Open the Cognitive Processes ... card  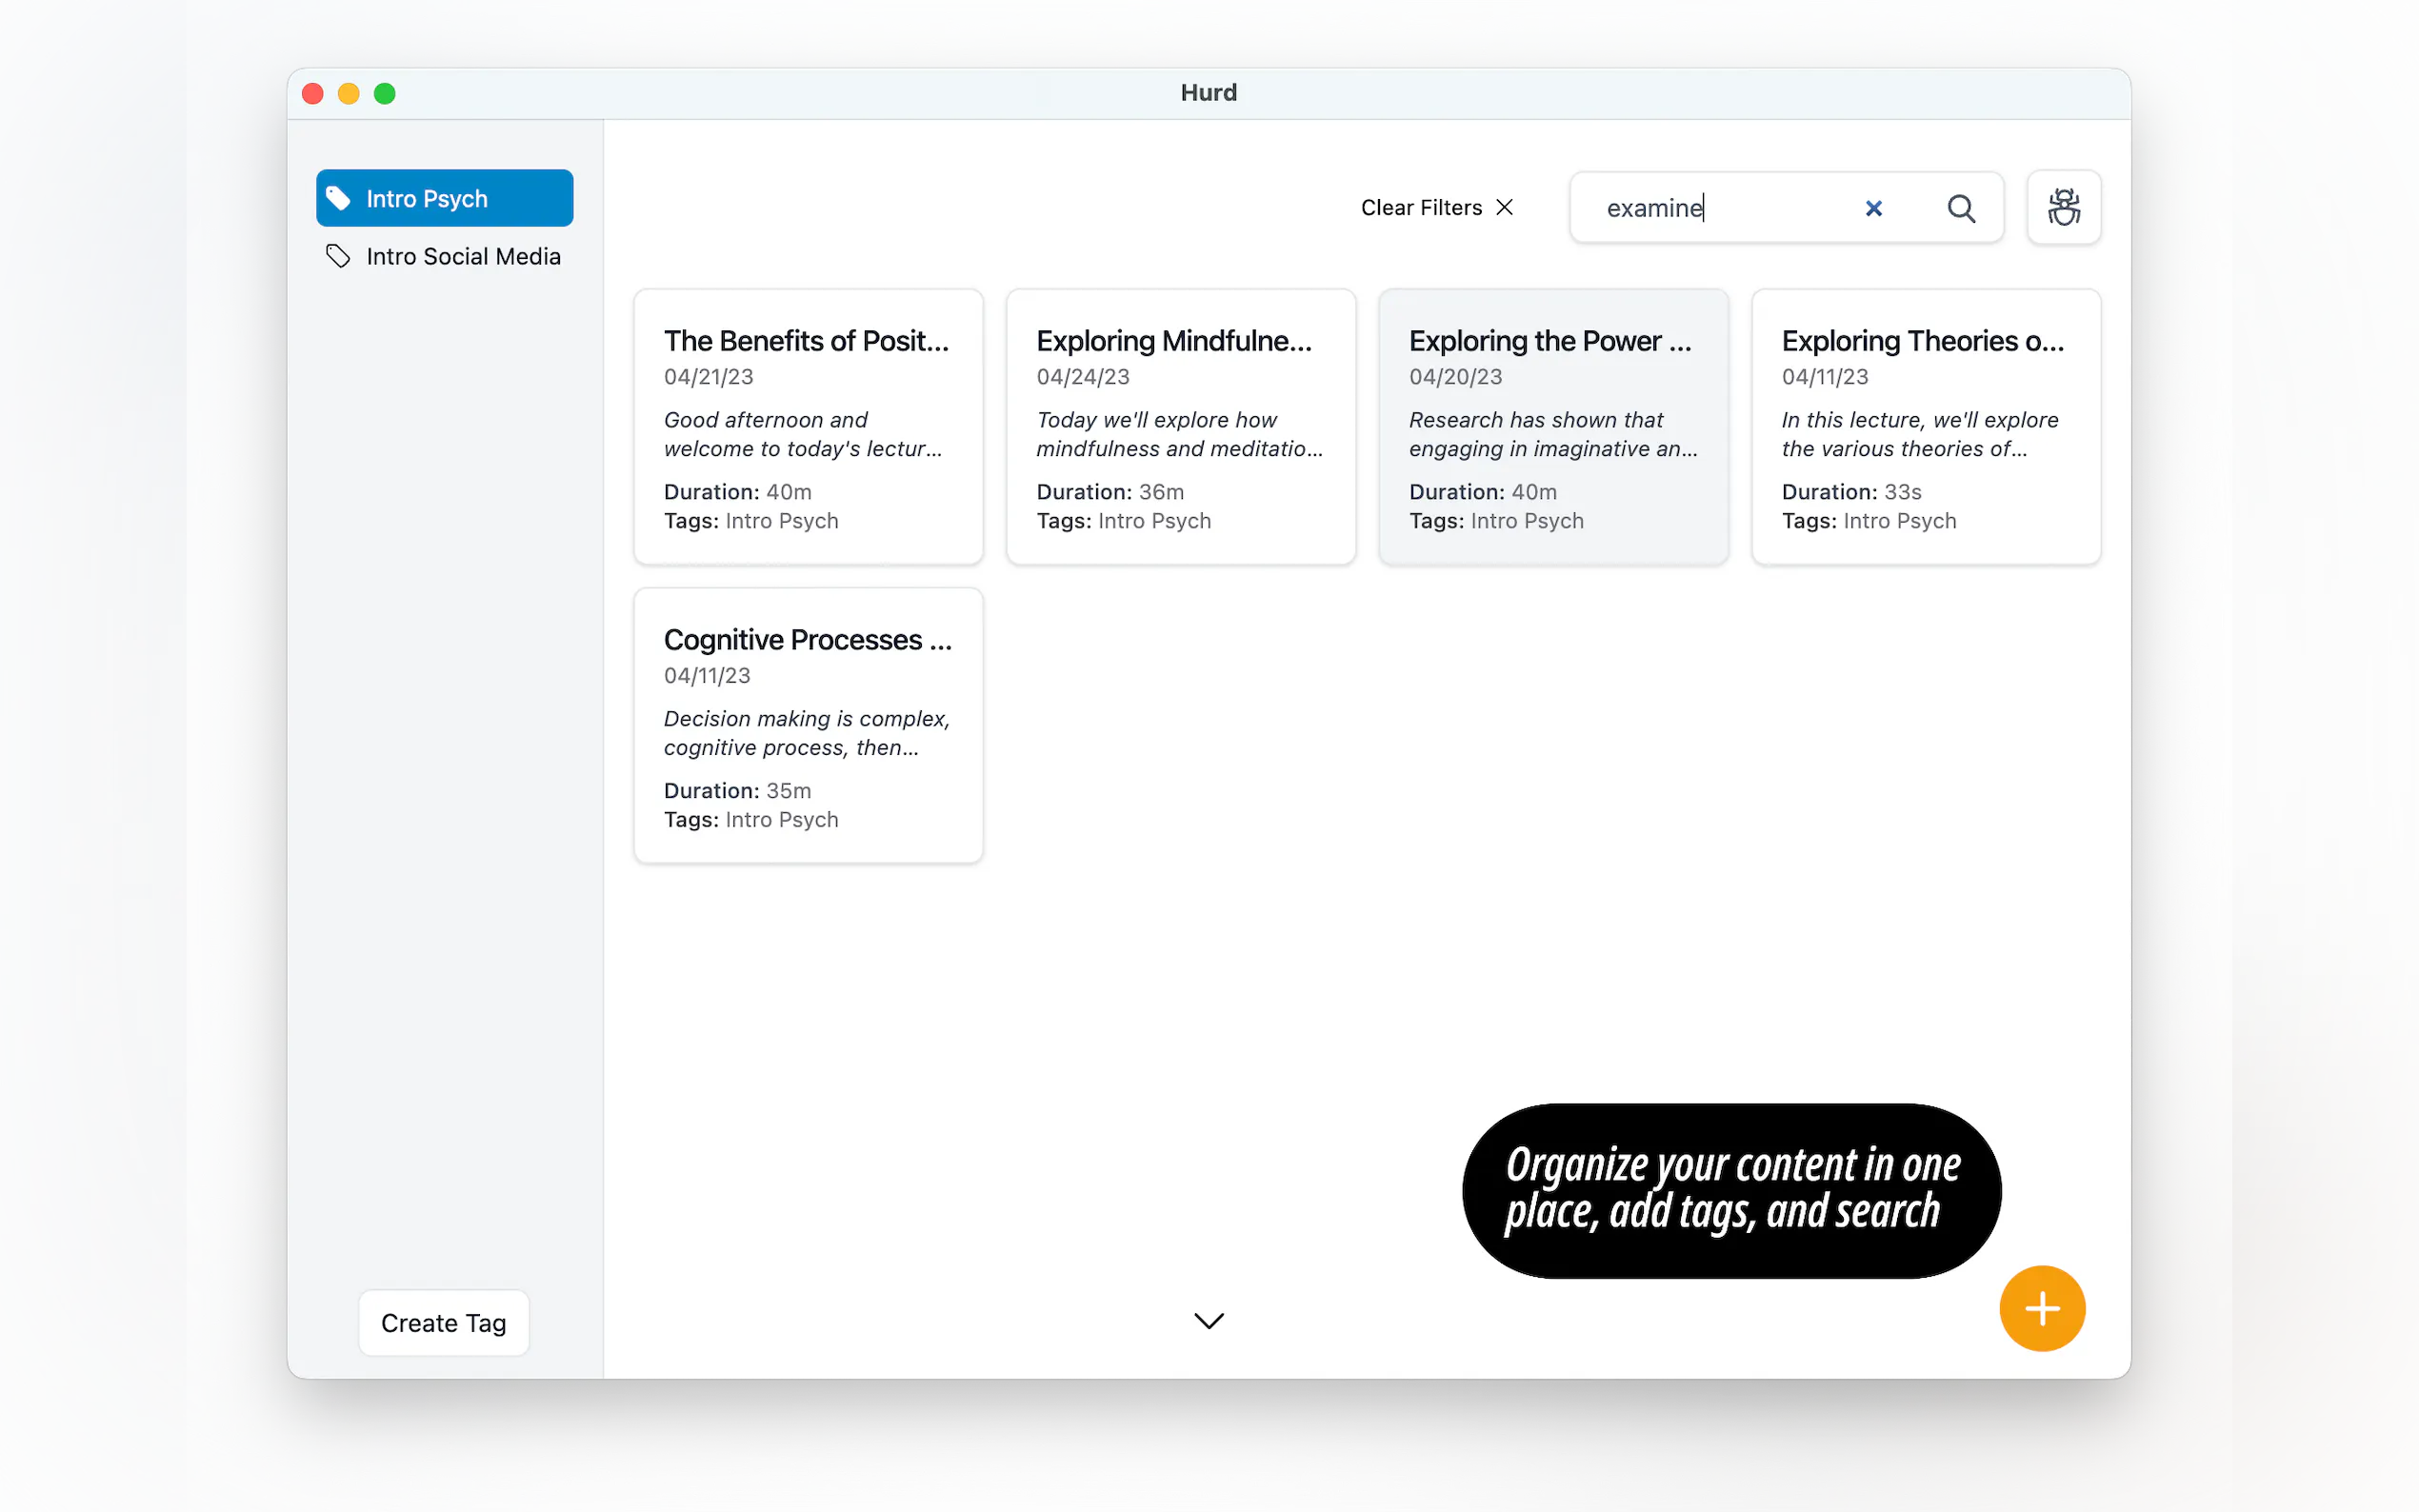pyautogui.click(x=808, y=725)
